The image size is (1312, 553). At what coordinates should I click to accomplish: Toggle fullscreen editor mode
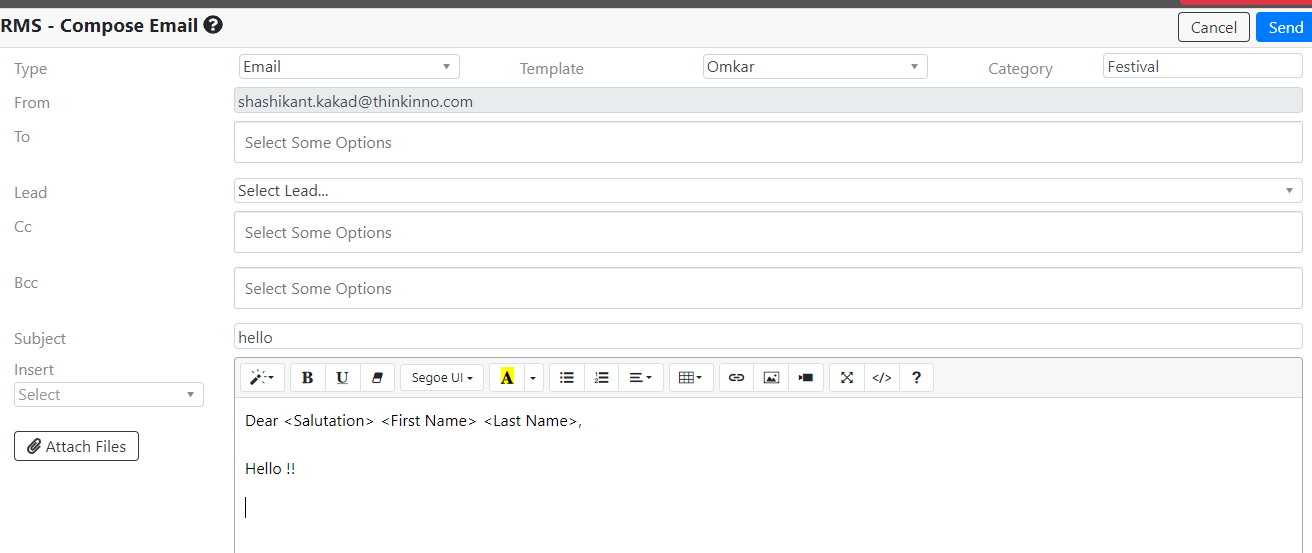coord(847,377)
